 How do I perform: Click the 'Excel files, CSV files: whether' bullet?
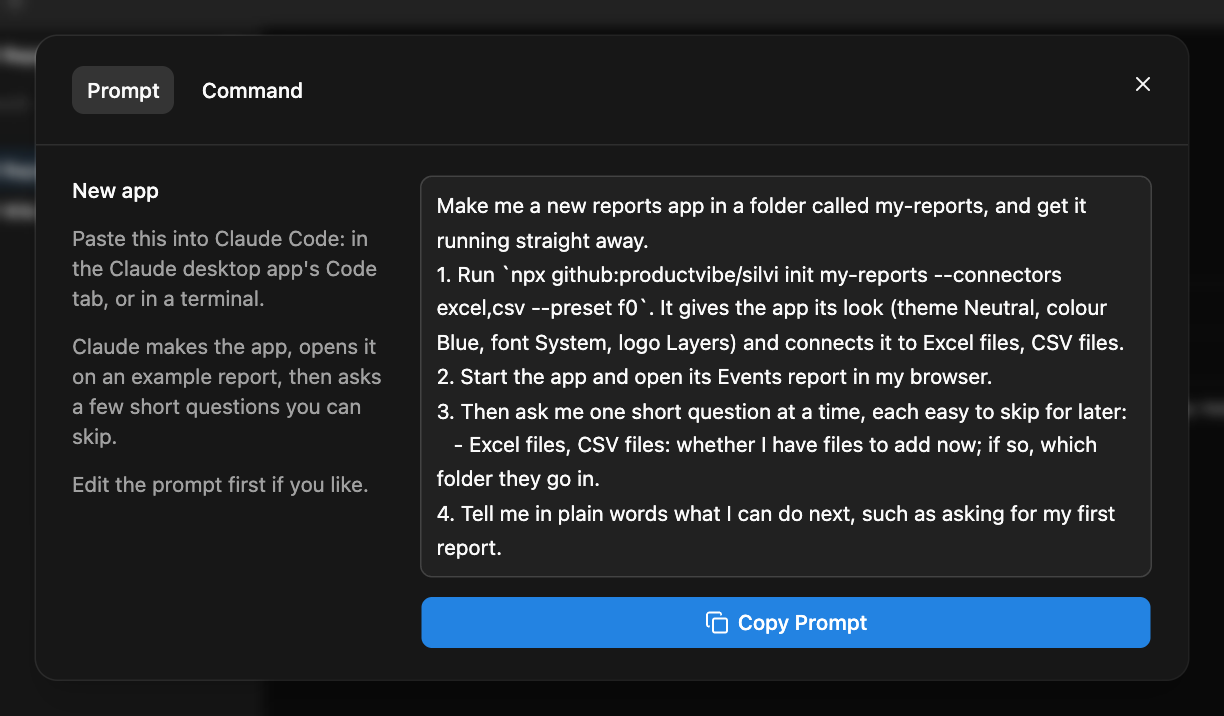[x=767, y=461]
